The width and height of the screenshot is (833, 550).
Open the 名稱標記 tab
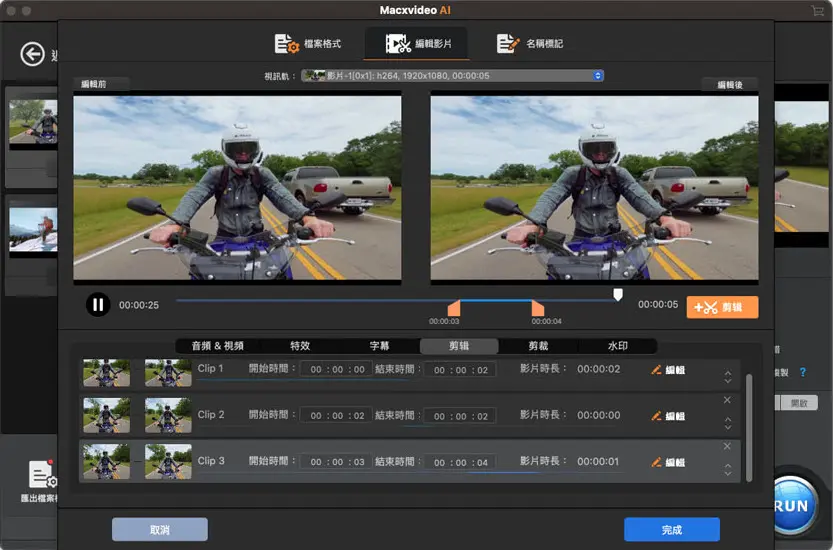530,44
